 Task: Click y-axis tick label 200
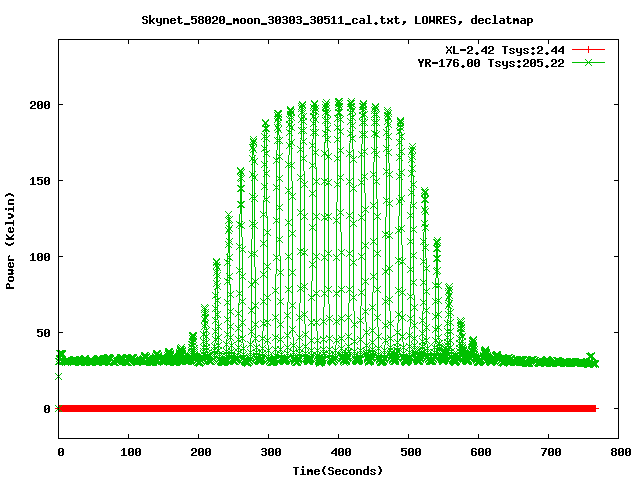tap(40, 105)
